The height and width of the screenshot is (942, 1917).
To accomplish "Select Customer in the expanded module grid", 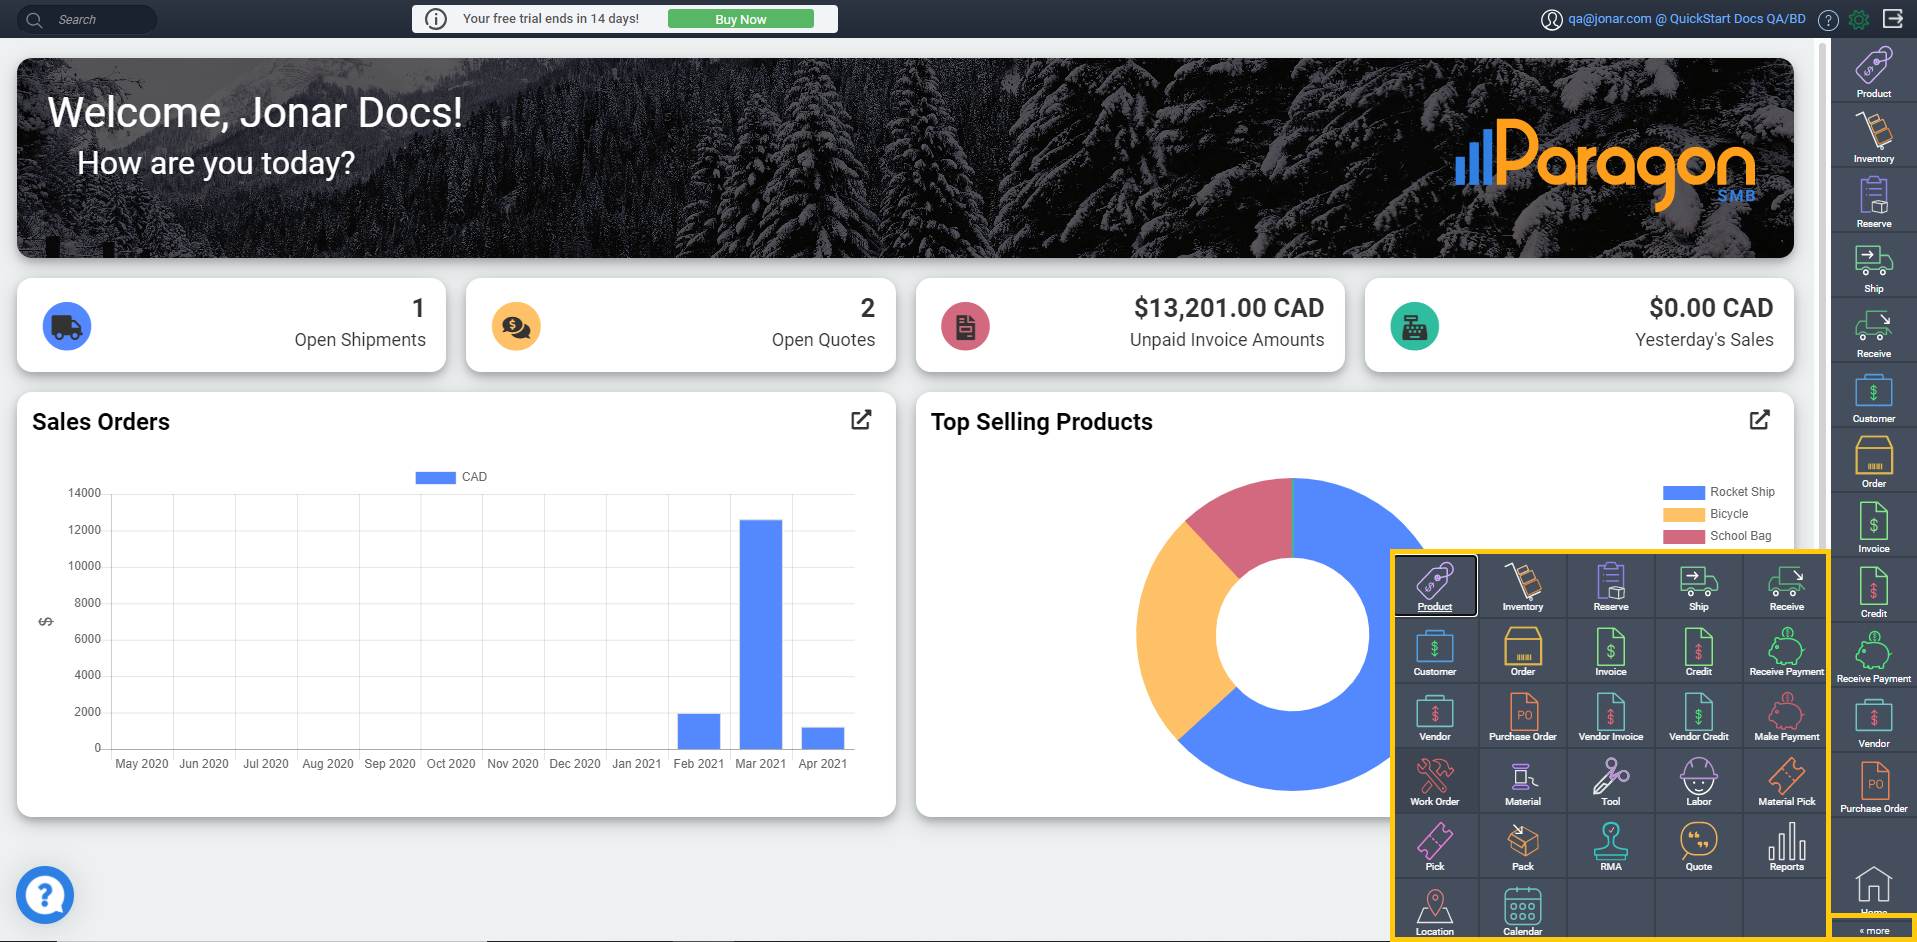I will (1435, 650).
